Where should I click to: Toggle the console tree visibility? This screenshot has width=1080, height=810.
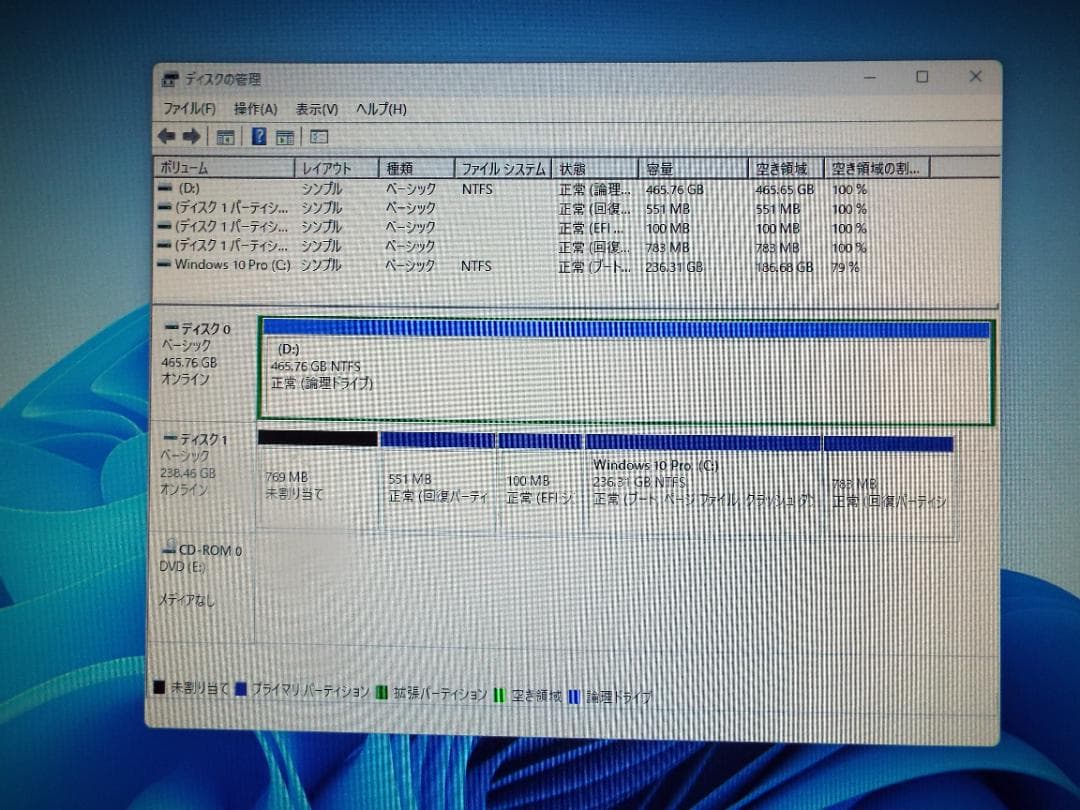[x=226, y=137]
